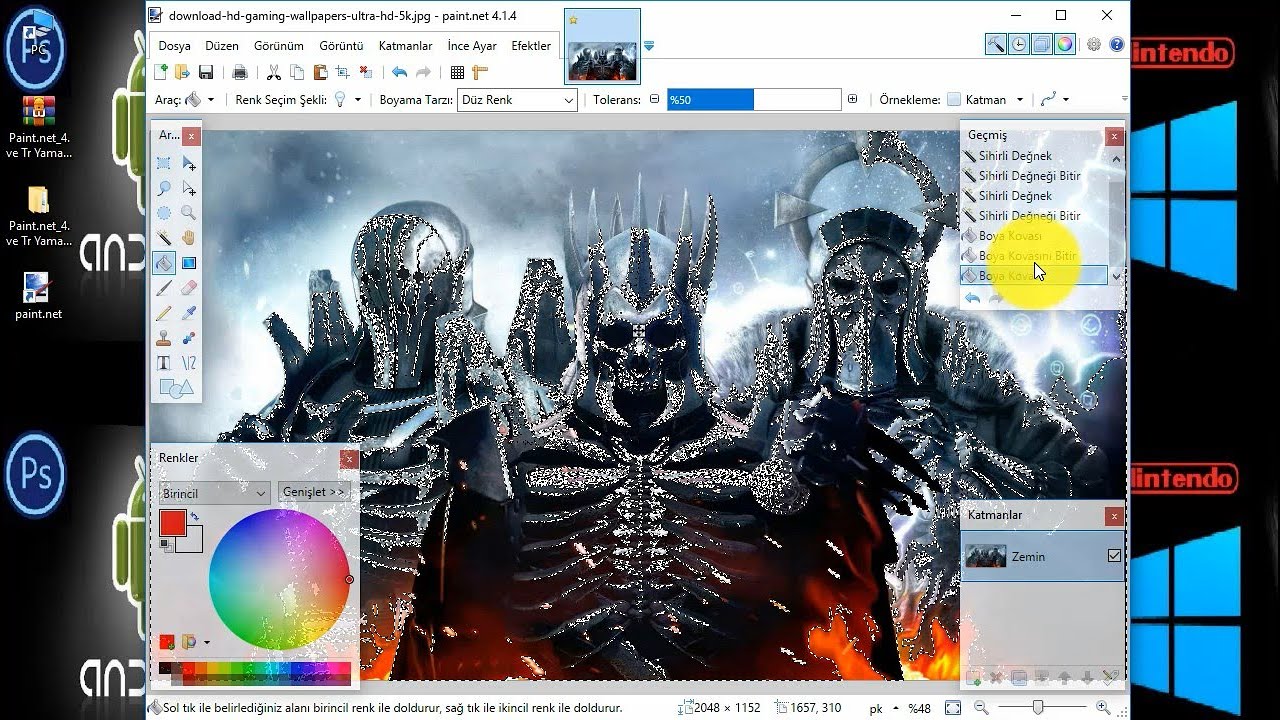Viewport: 1280px width, 720px height.
Task: Select the Color Picker eyedropper tool
Action: [189, 313]
